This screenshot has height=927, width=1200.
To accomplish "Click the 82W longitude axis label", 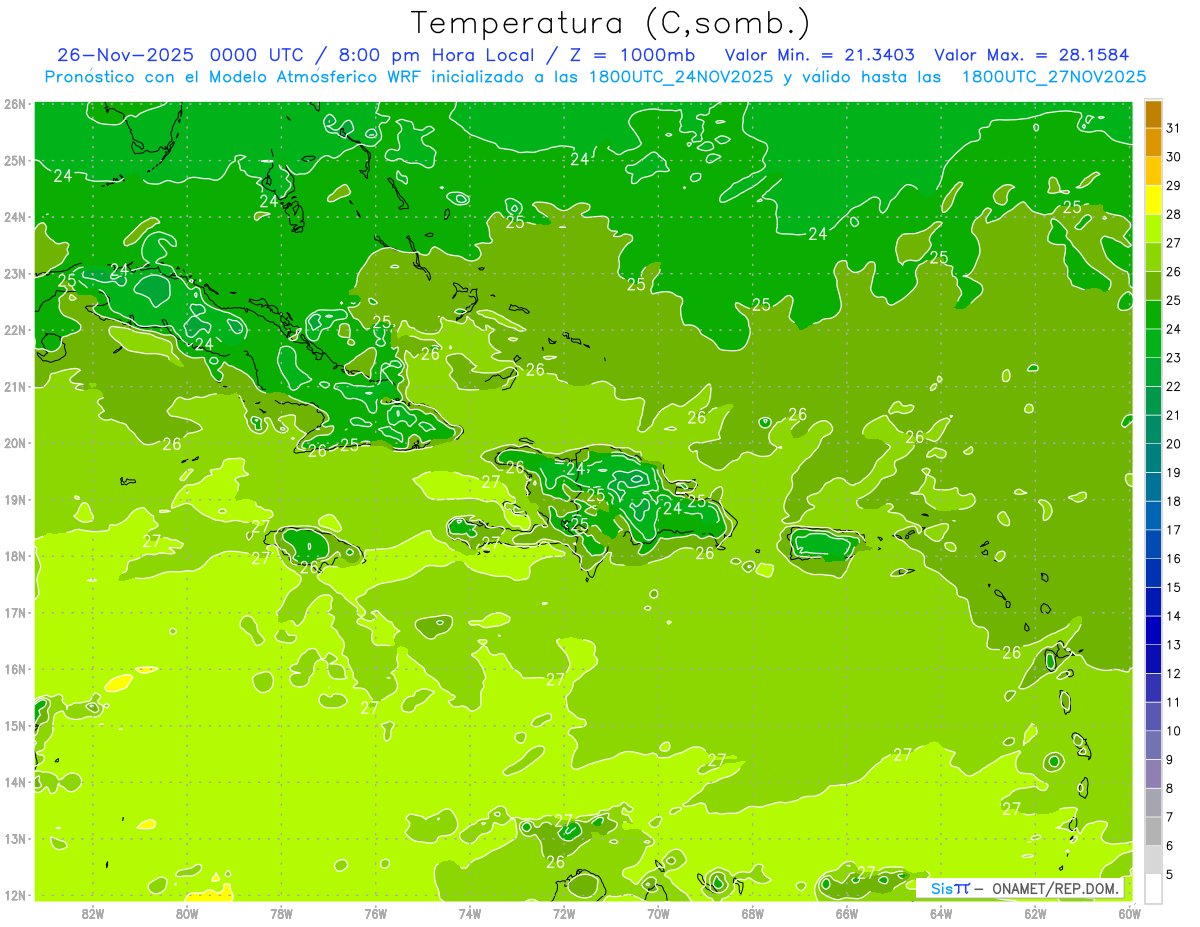I will (93, 913).
